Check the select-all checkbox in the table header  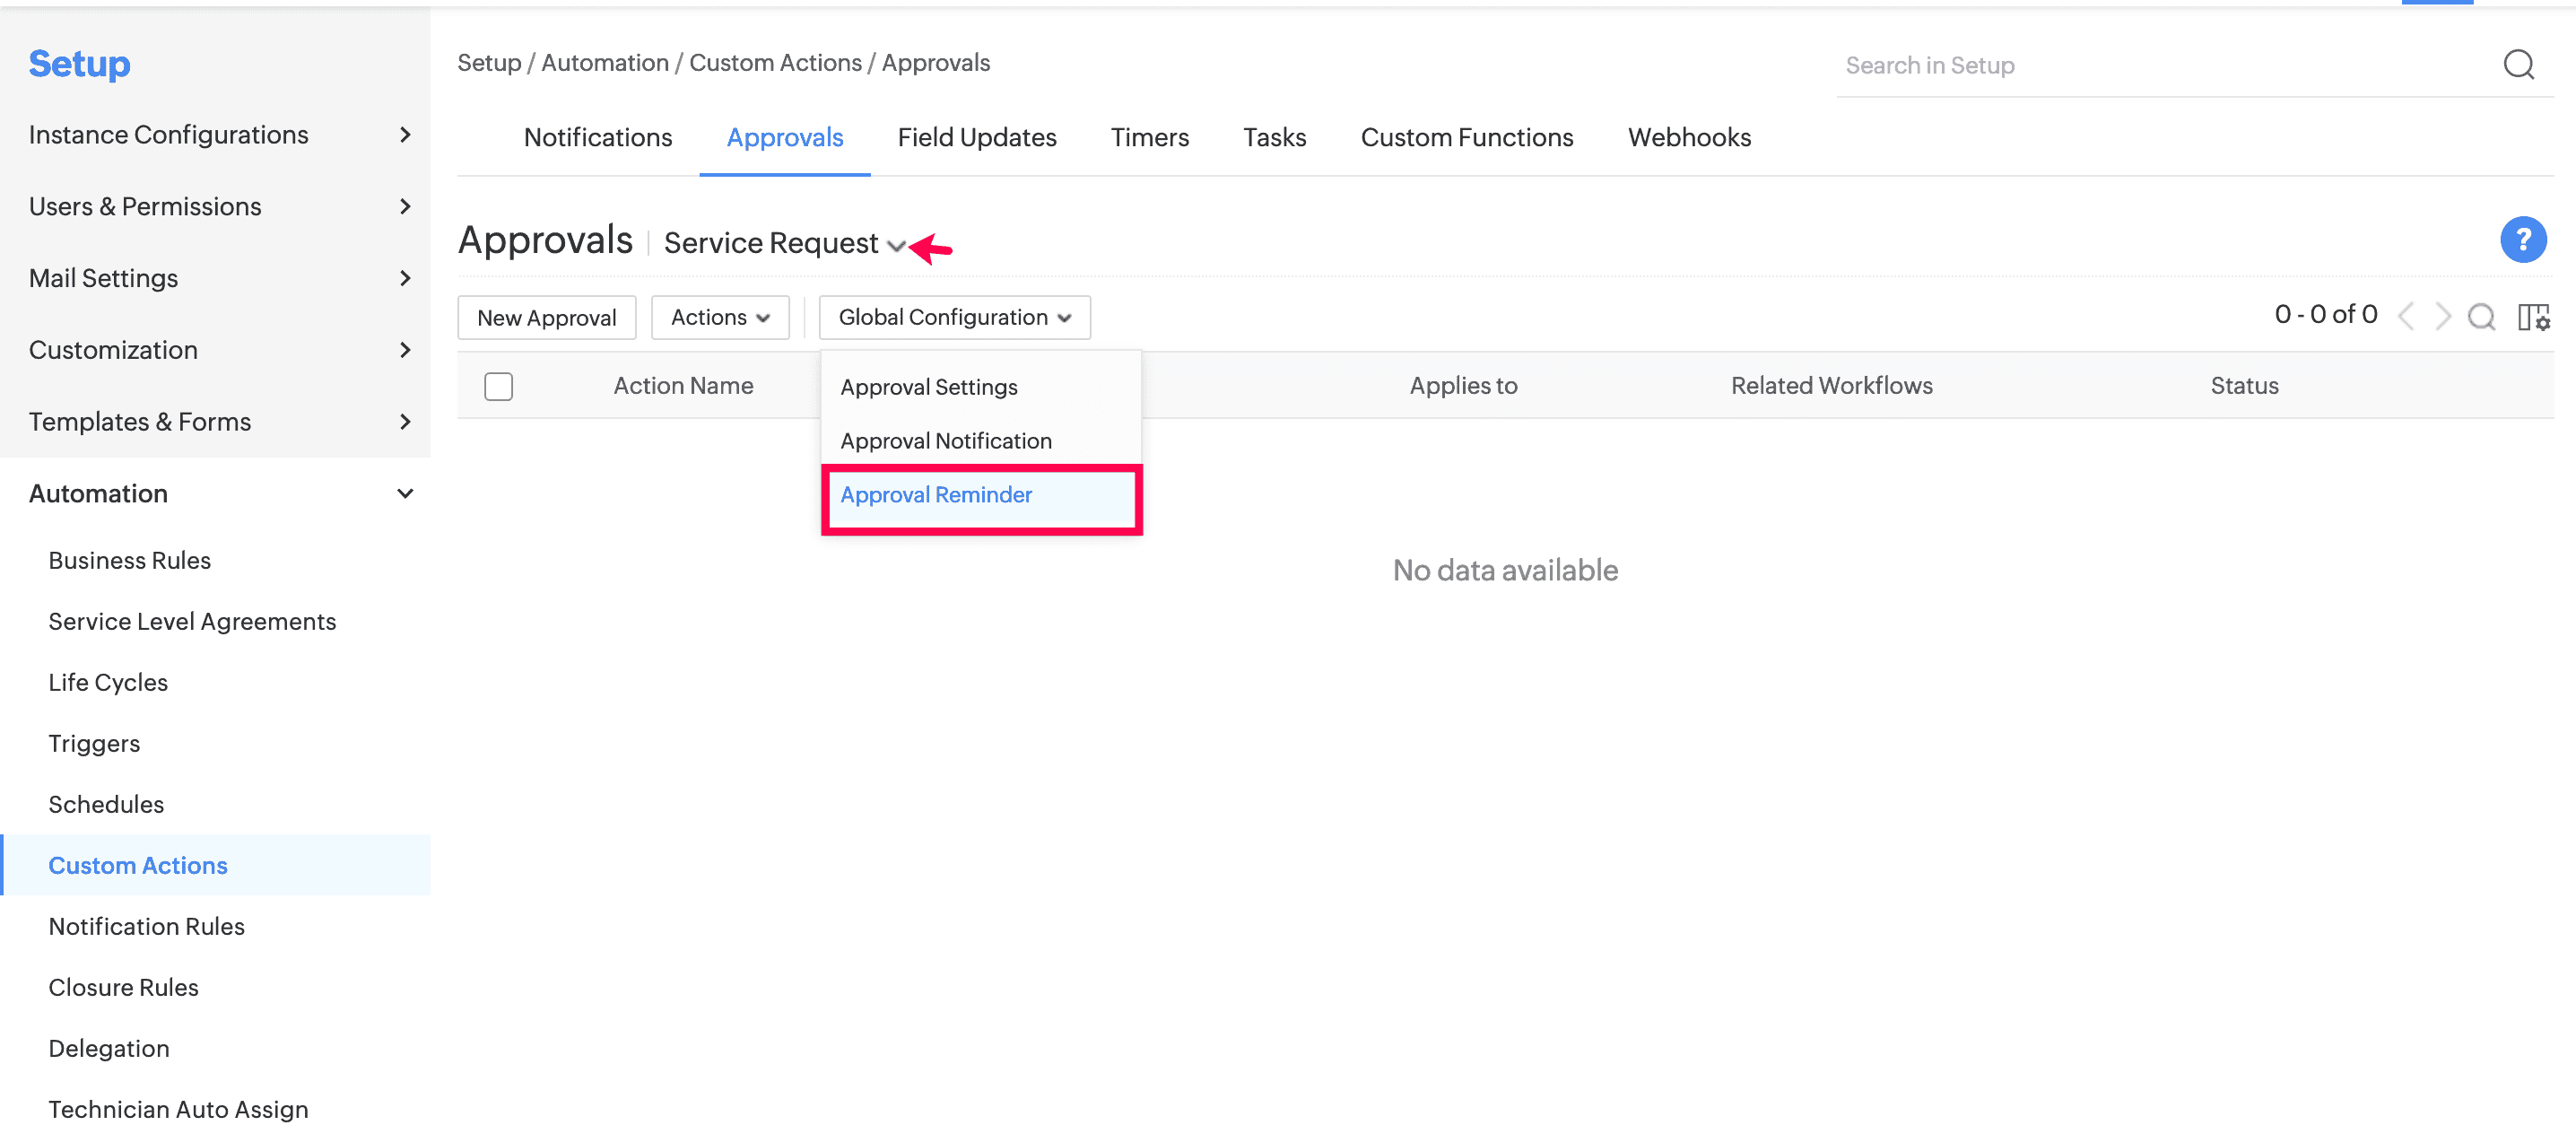pyautogui.click(x=498, y=385)
